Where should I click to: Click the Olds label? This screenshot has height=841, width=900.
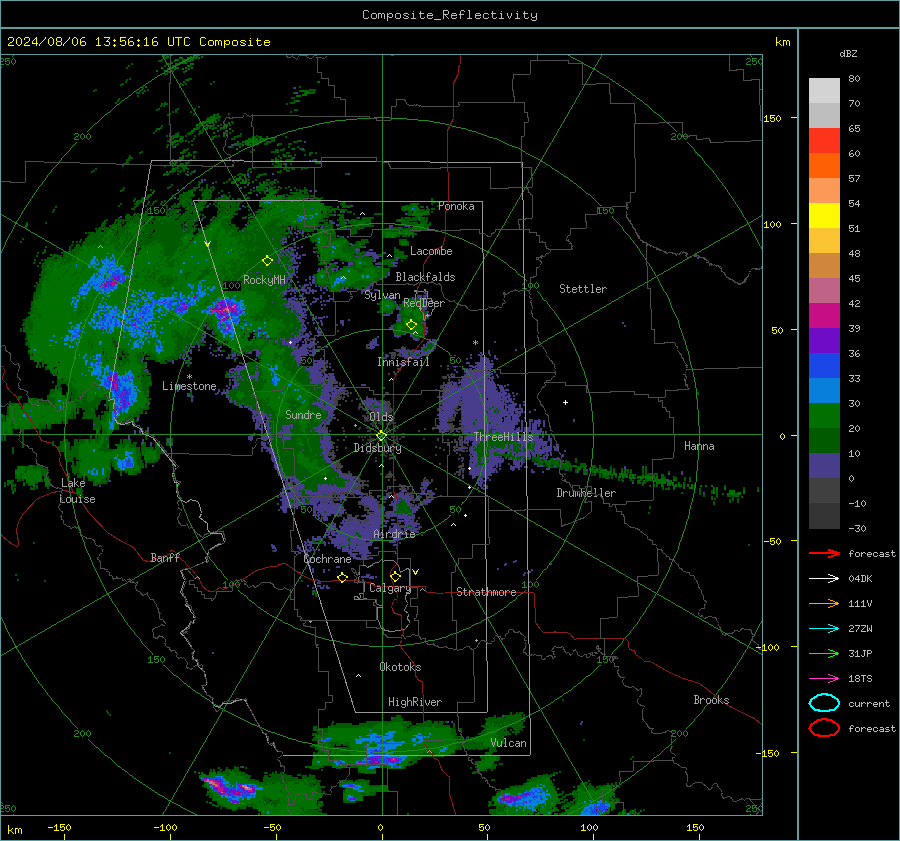click(x=381, y=417)
